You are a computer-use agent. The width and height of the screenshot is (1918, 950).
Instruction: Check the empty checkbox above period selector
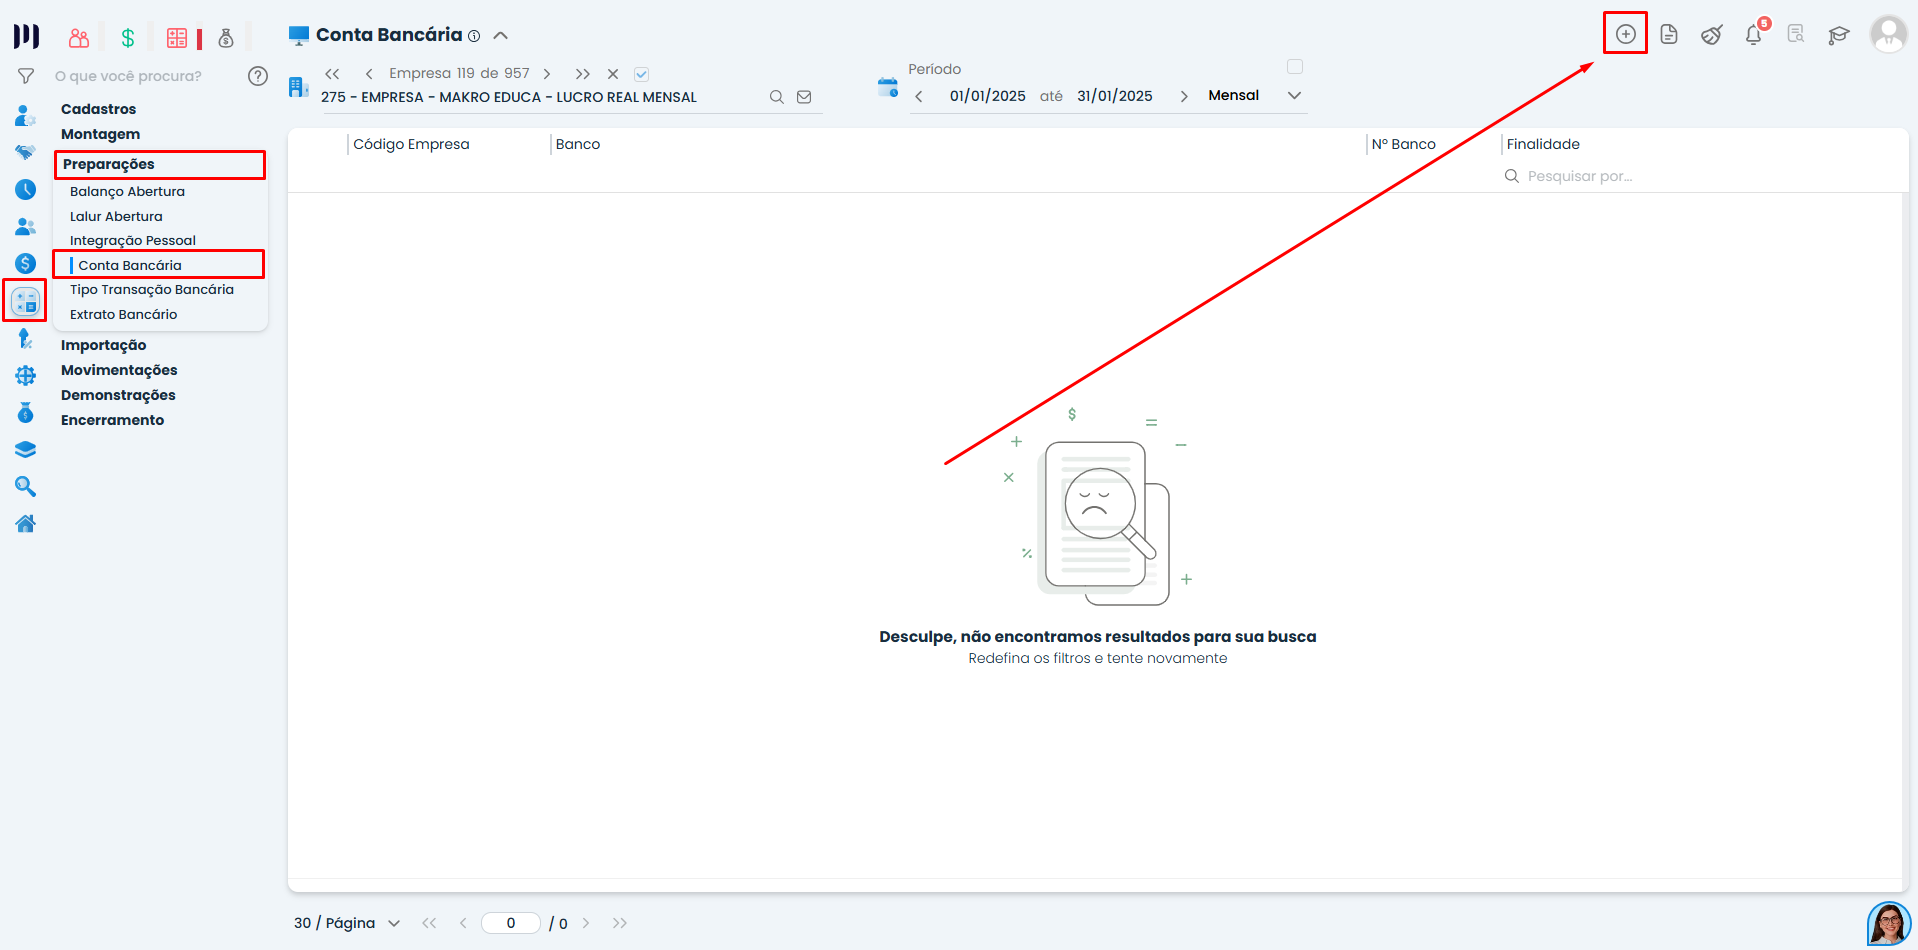tap(1294, 67)
